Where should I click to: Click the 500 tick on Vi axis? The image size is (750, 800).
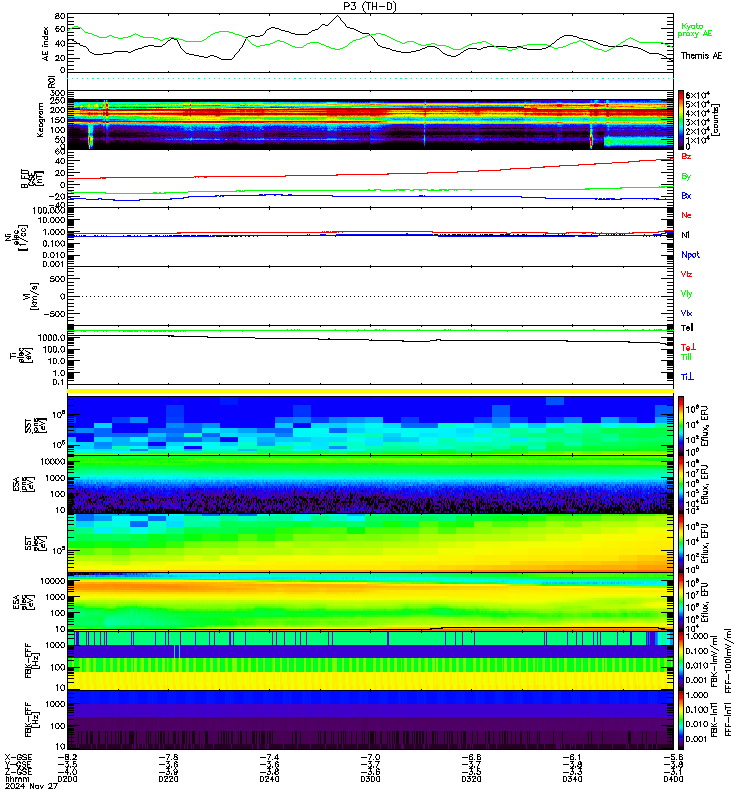[x=57, y=279]
